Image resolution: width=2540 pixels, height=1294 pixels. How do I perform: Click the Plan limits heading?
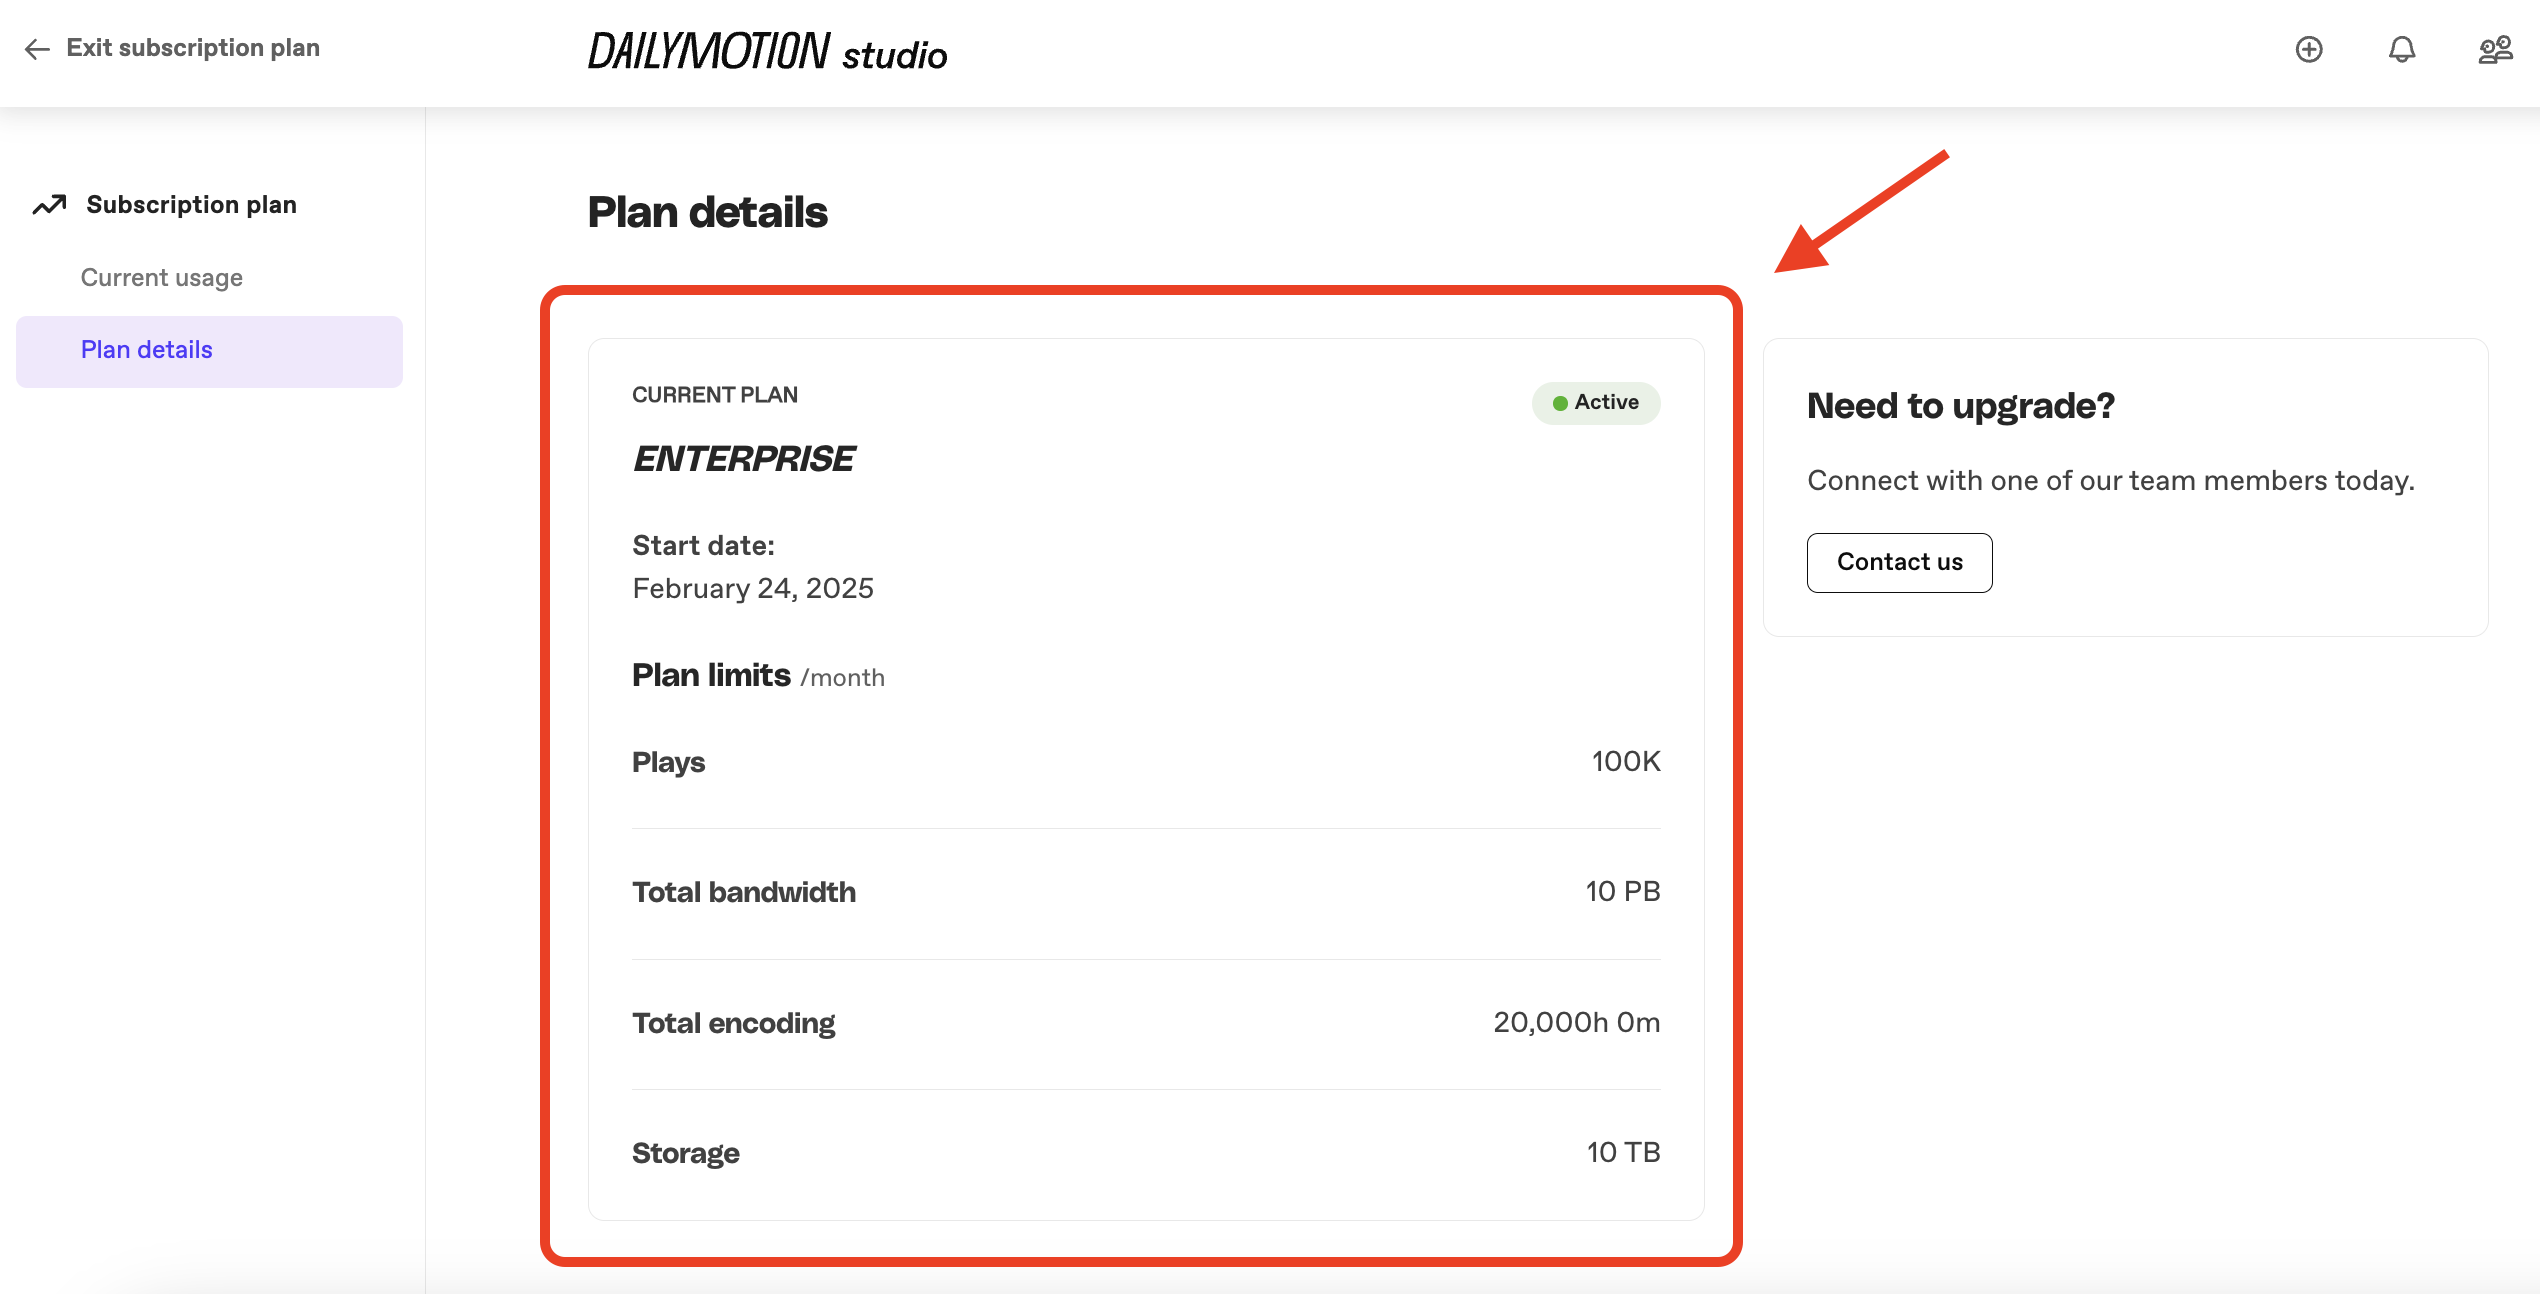(711, 676)
